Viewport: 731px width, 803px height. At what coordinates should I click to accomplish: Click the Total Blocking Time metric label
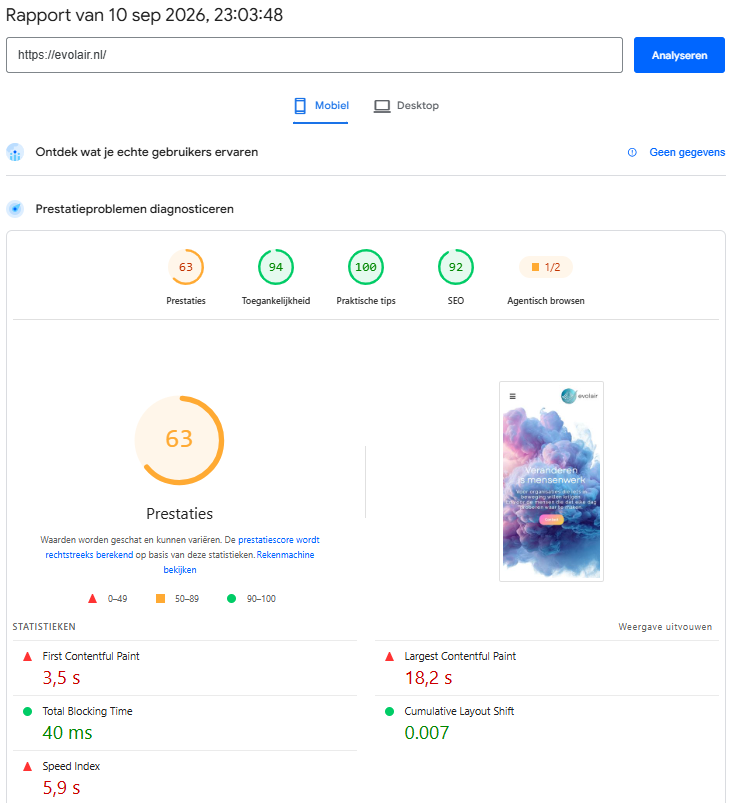(87, 711)
